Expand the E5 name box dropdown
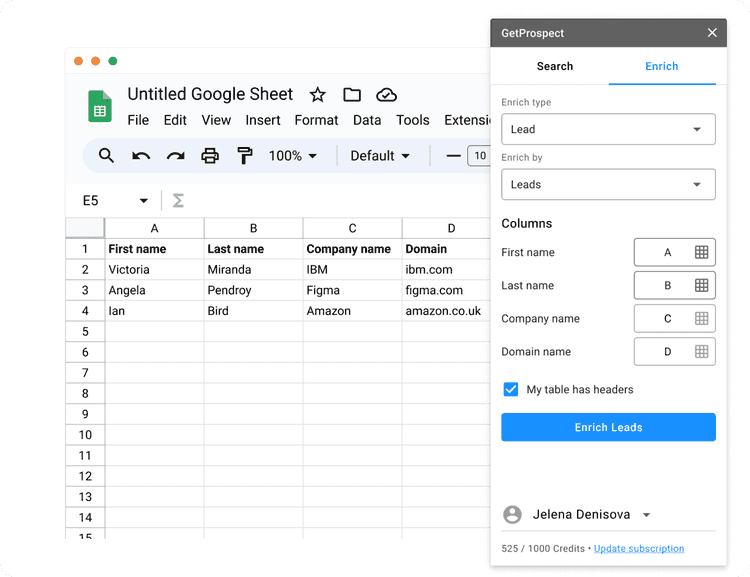This screenshot has width=750, height=577. click(143, 201)
